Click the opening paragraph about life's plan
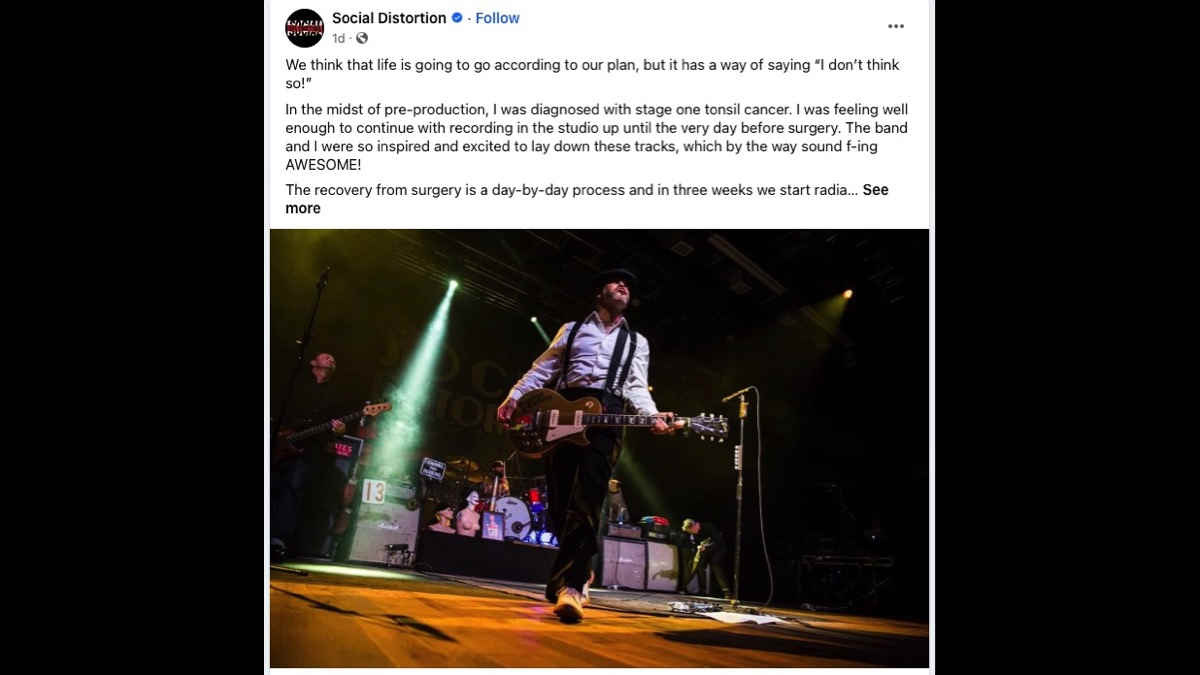 coord(592,74)
